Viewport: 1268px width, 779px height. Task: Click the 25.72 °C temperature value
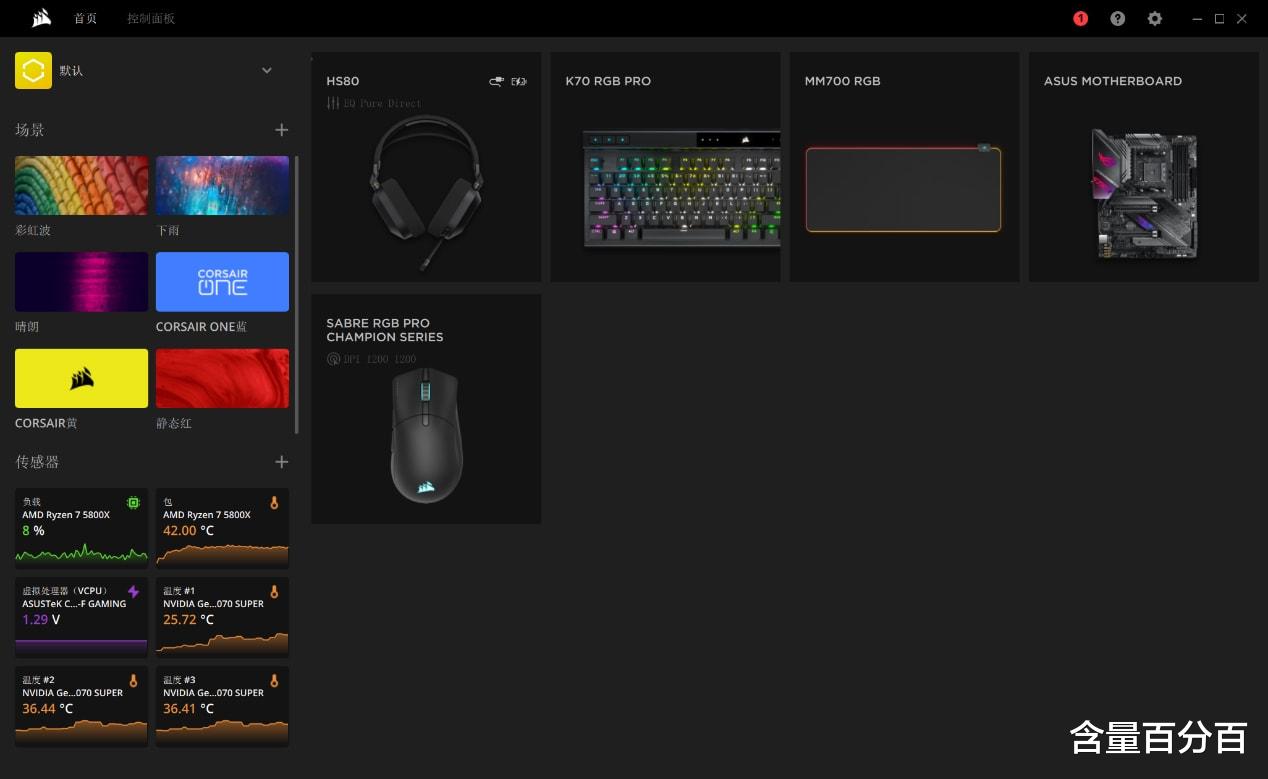pyautogui.click(x=188, y=620)
